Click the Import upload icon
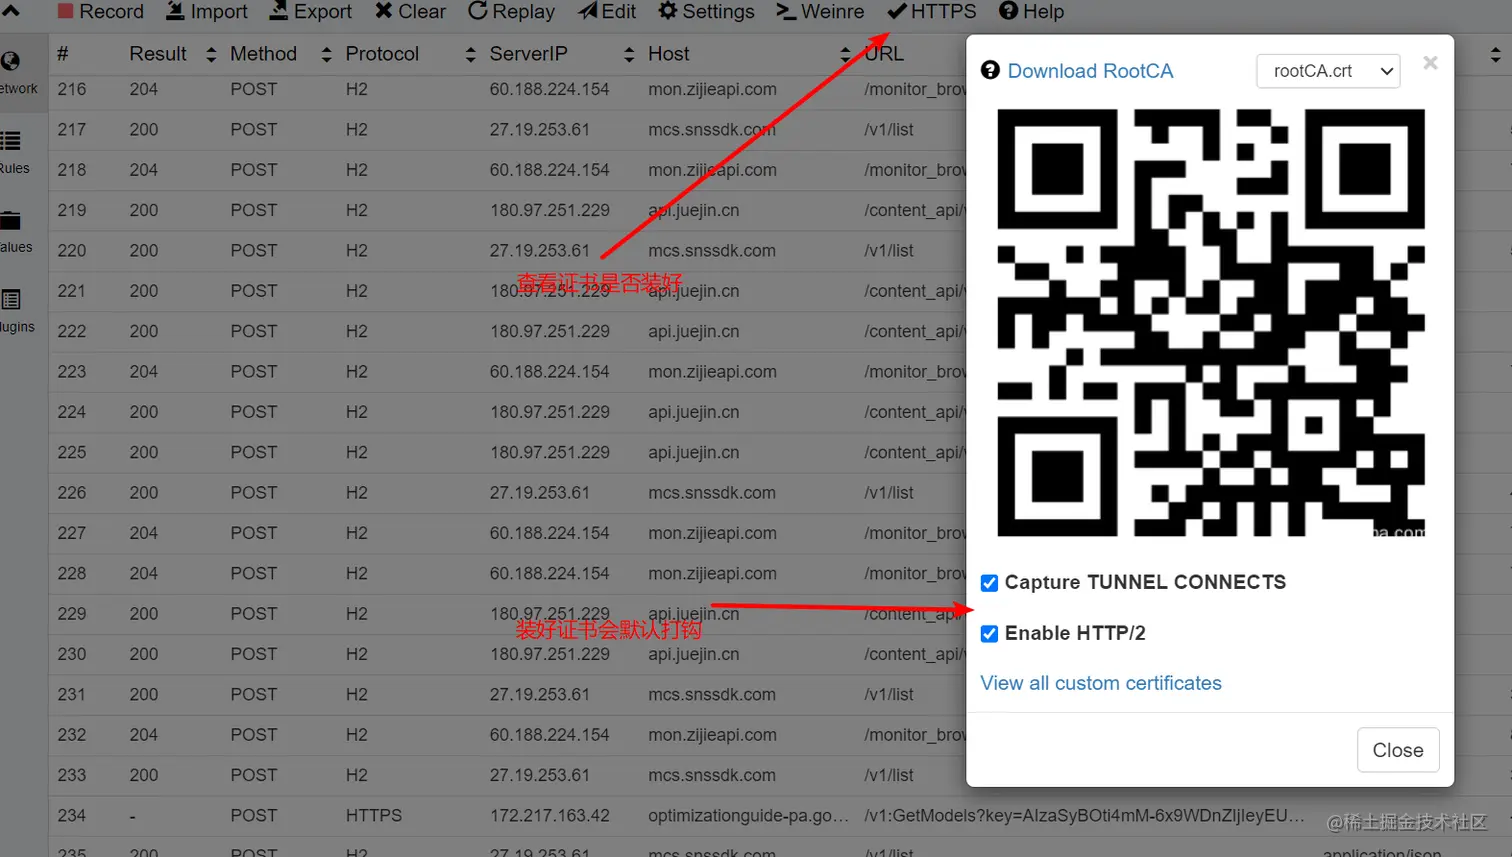 point(174,11)
